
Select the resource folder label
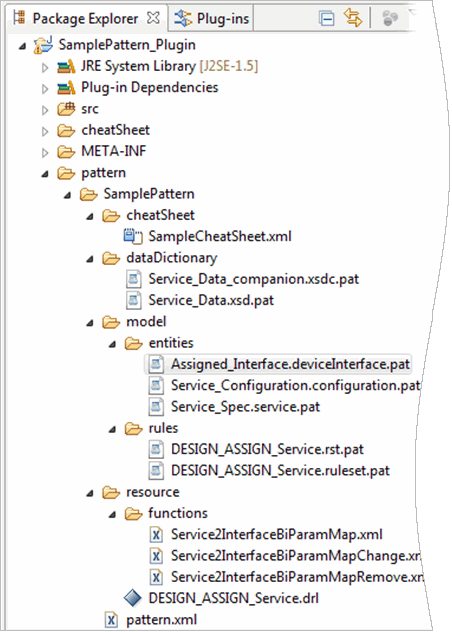tap(153, 492)
